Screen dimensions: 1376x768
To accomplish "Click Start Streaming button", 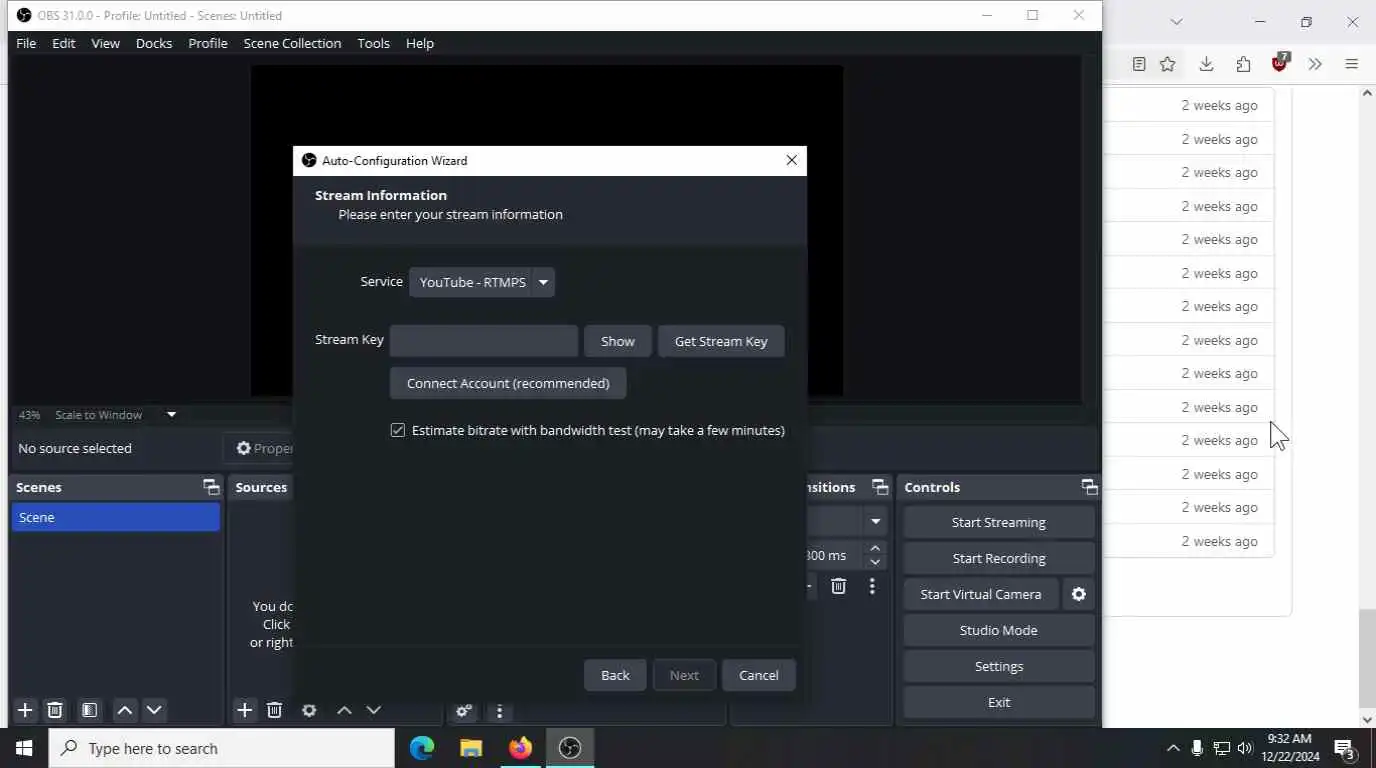I will click(x=999, y=522).
